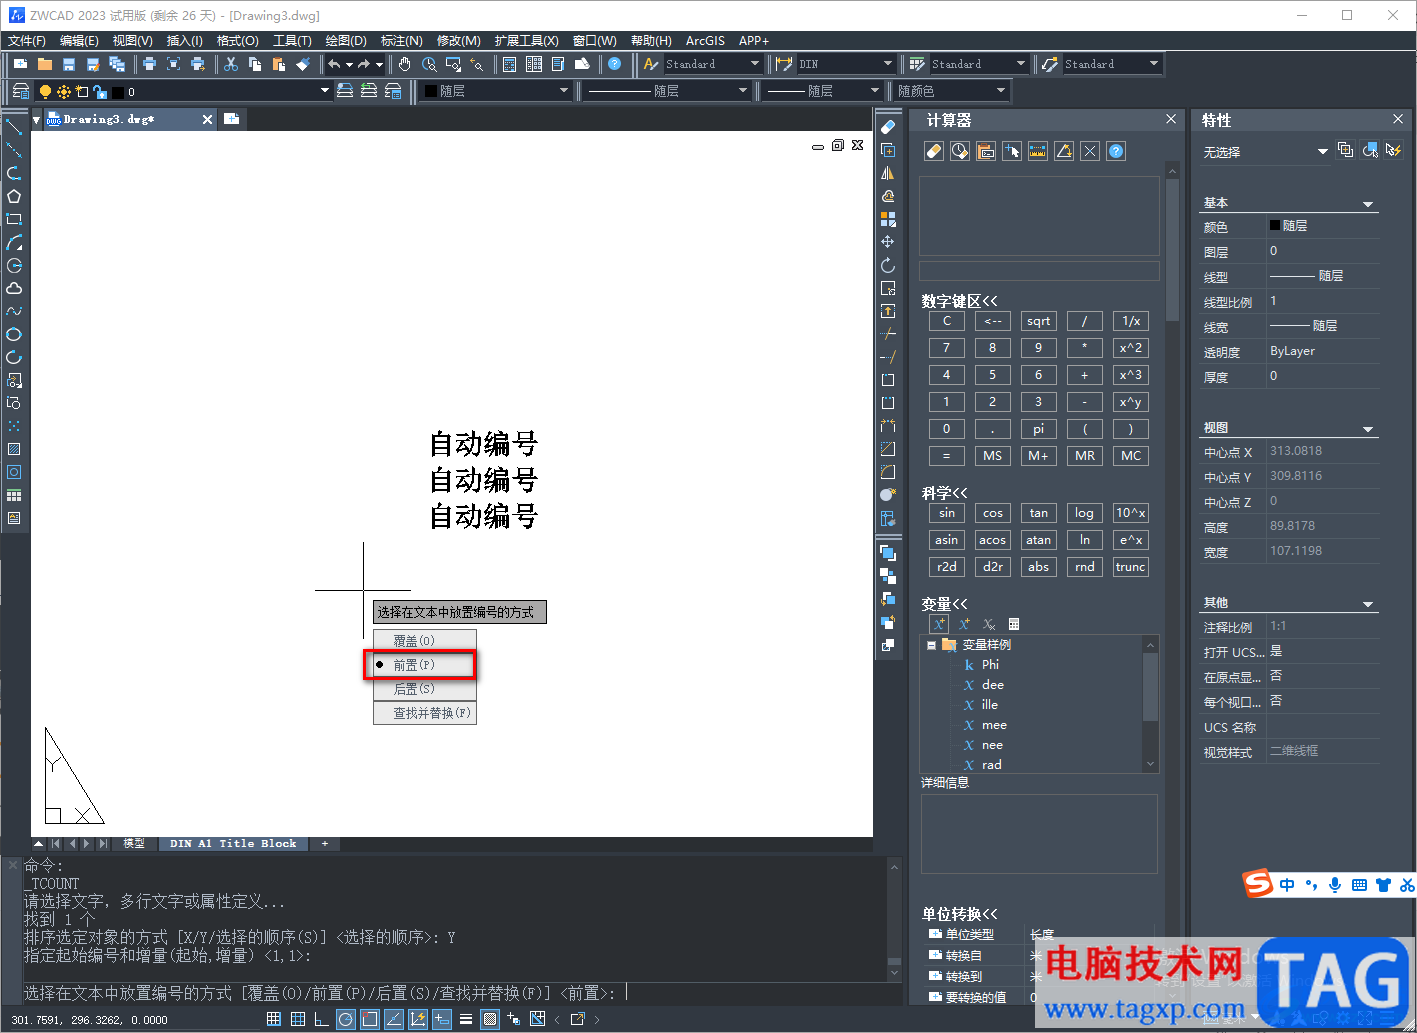Click the New drawing toolbar icon
This screenshot has width=1417, height=1033.
[x=21, y=64]
